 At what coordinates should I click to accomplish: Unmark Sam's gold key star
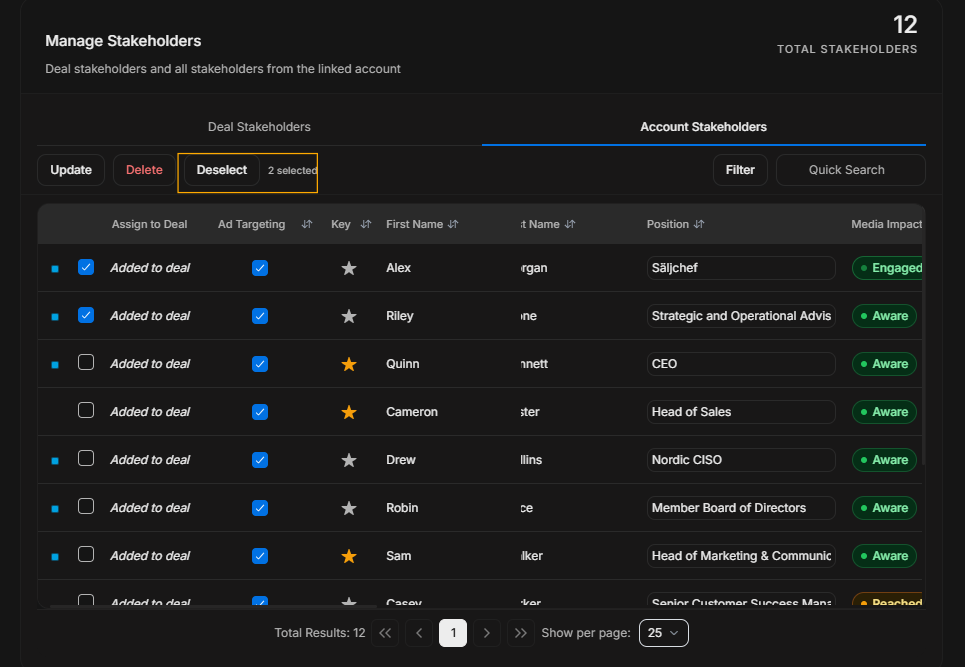click(349, 556)
